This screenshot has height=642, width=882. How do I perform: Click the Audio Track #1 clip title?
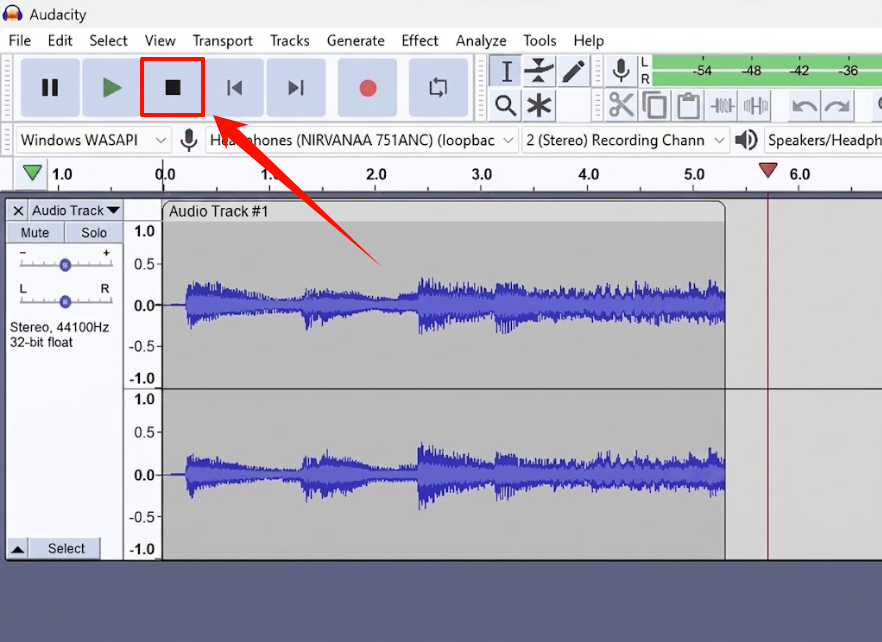coord(219,212)
